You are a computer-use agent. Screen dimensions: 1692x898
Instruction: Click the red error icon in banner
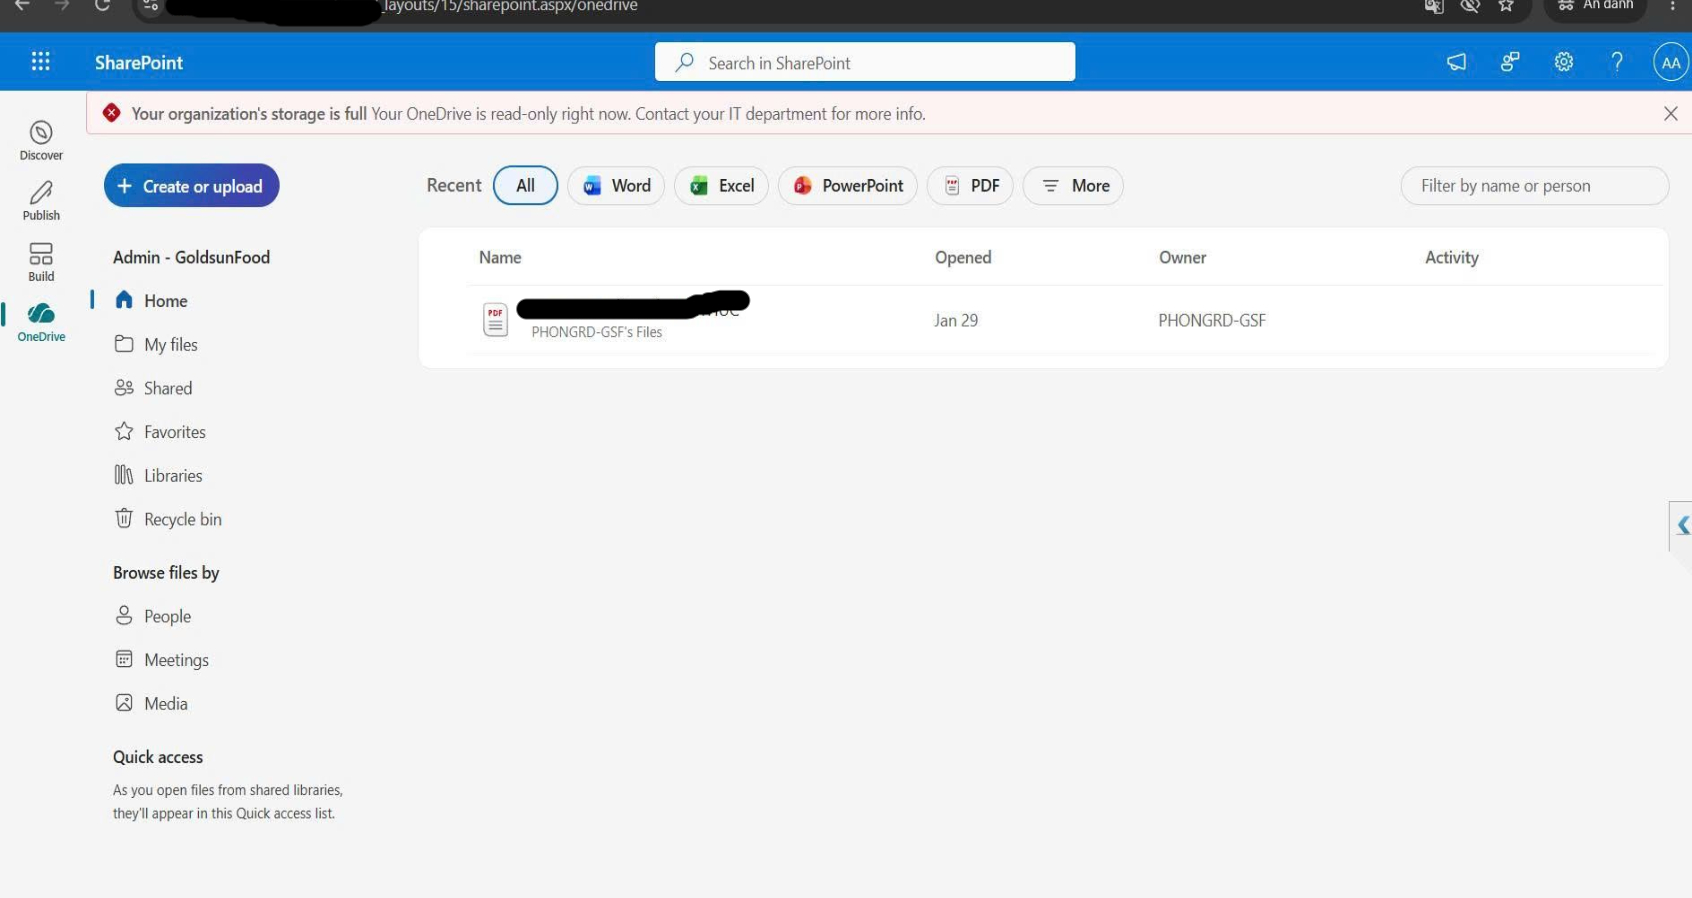(x=112, y=113)
